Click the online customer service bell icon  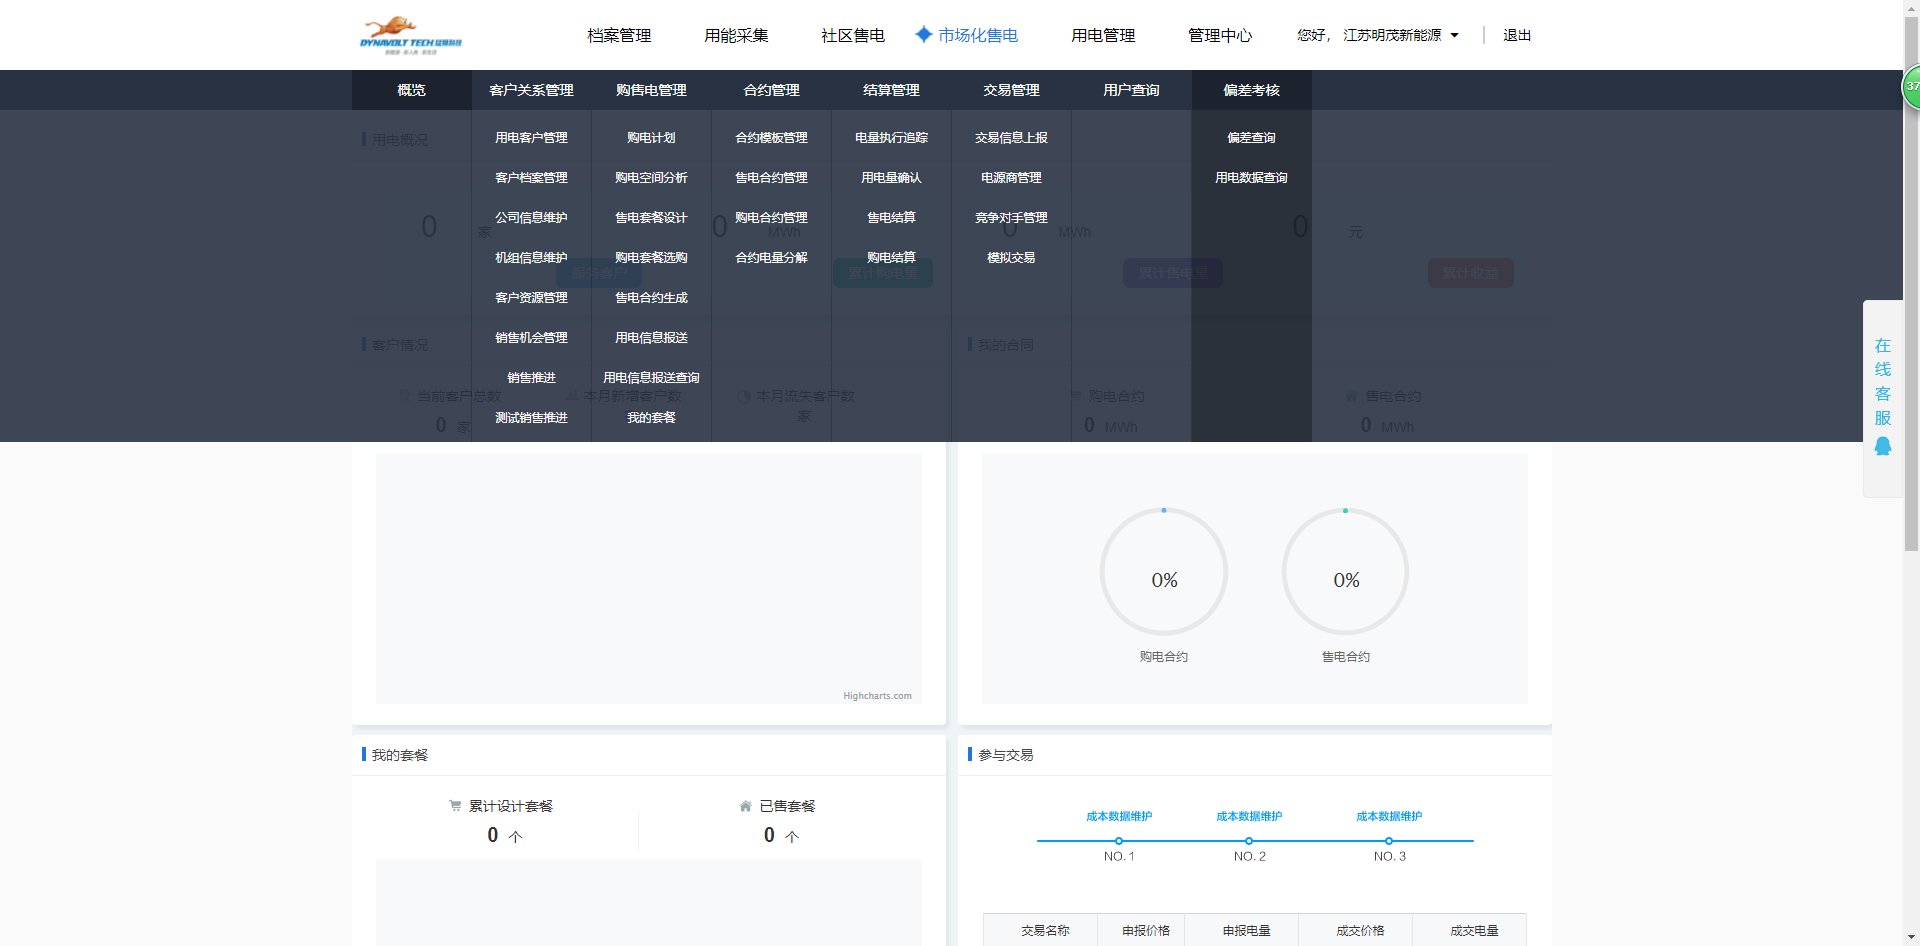click(x=1882, y=446)
